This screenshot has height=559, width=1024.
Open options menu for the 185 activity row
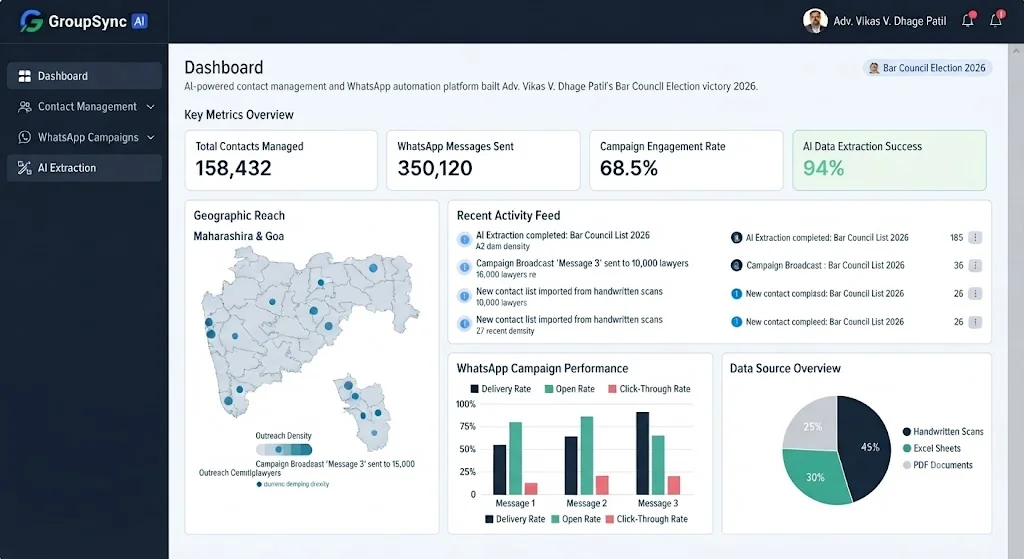975,238
